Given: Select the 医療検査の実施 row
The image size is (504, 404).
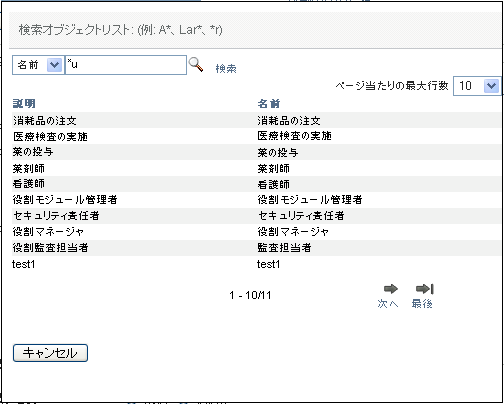Looking at the screenshot, I should [x=256, y=136].
